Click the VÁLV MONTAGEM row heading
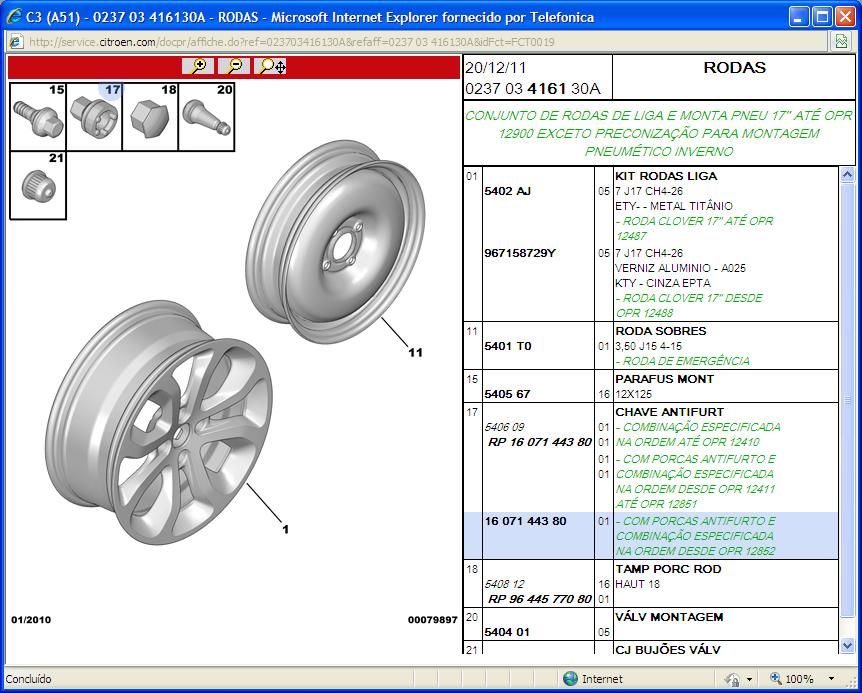This screenshot has width=862, height=693. [x=669, y=617]
